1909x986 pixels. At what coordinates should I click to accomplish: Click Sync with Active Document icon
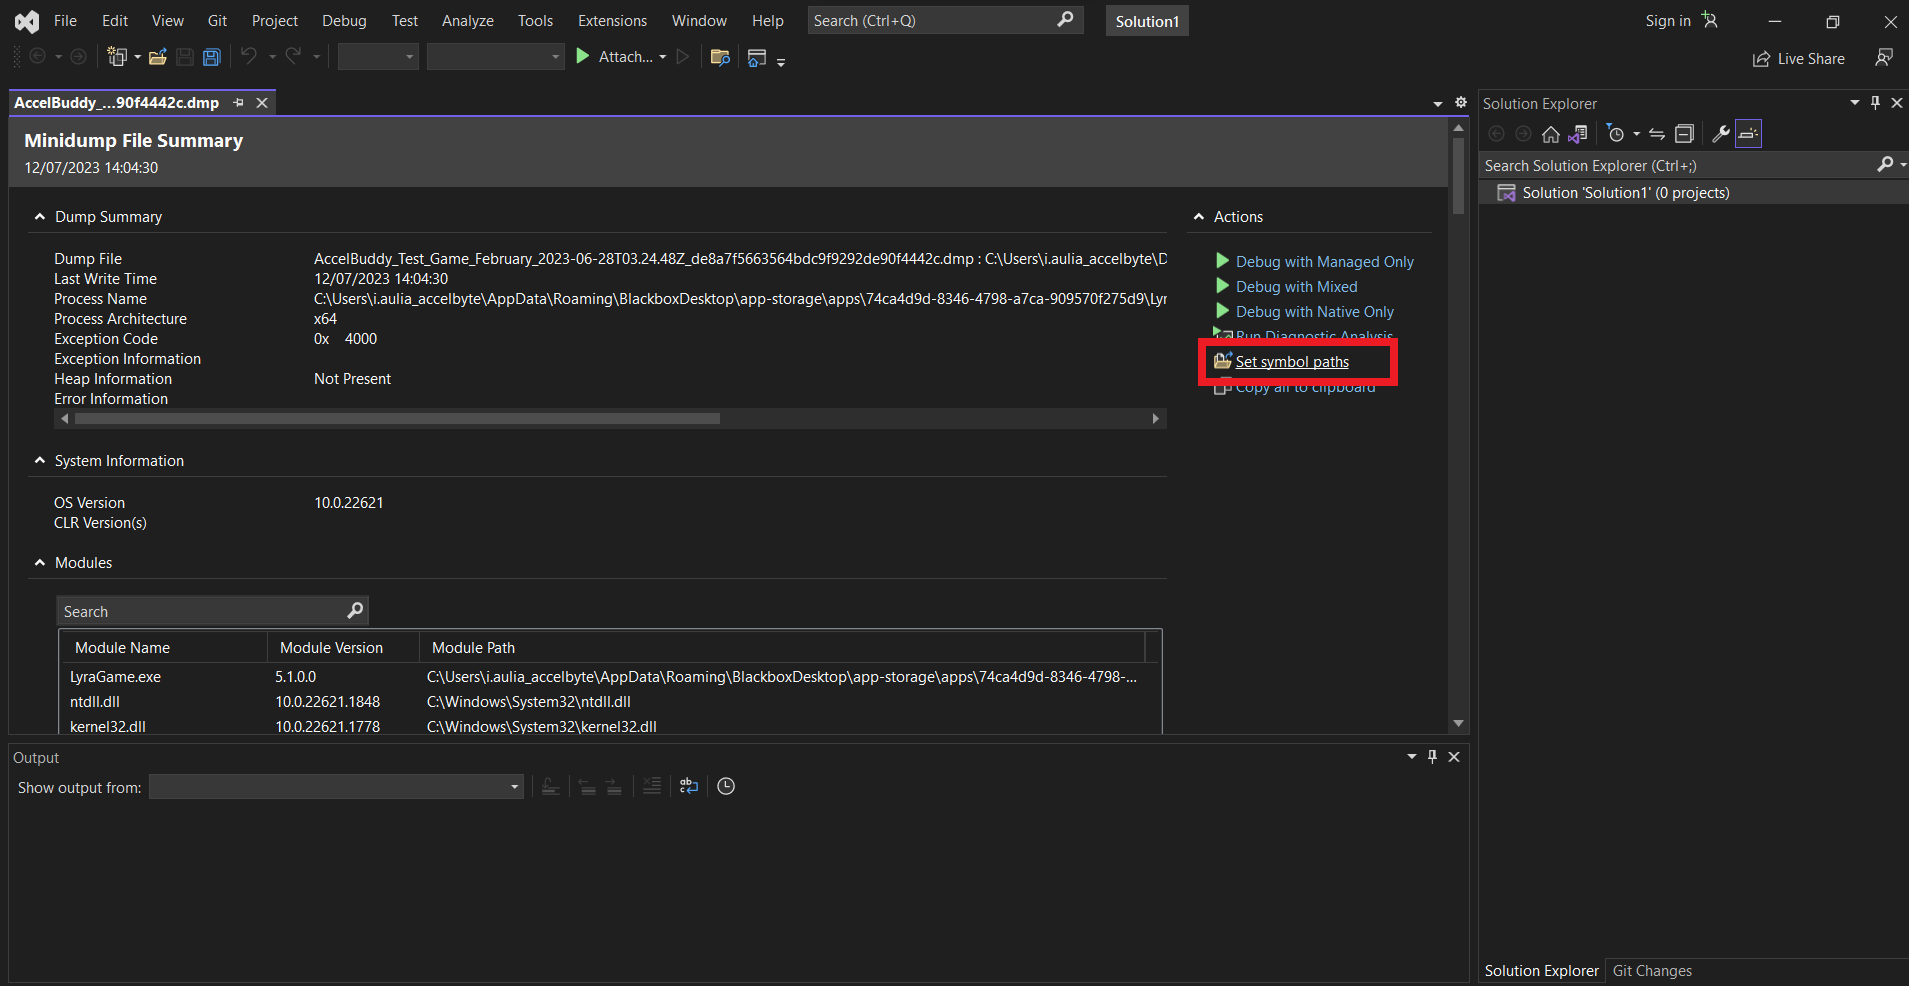point(1657,134)
